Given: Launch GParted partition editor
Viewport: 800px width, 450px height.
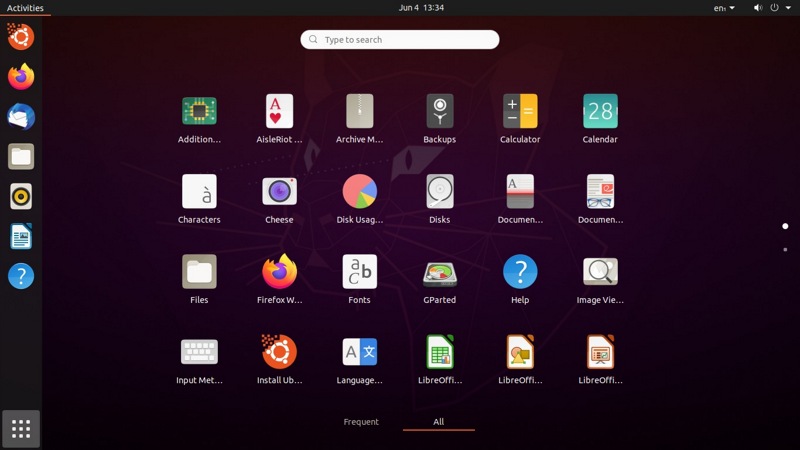Looking at the screenshot, I should pos(439,273).
